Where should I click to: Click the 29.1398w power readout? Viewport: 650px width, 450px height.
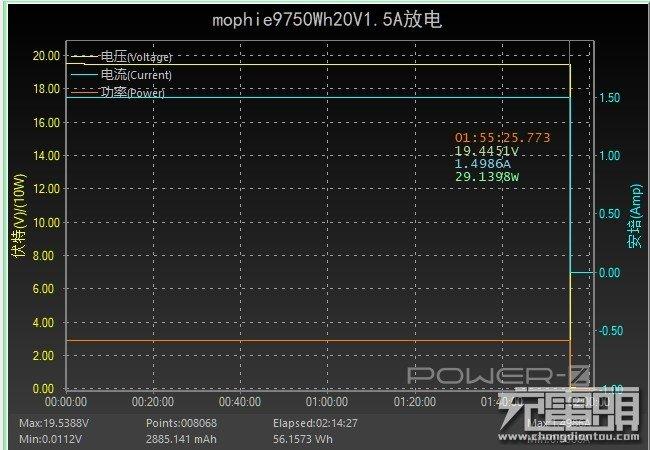487,176
